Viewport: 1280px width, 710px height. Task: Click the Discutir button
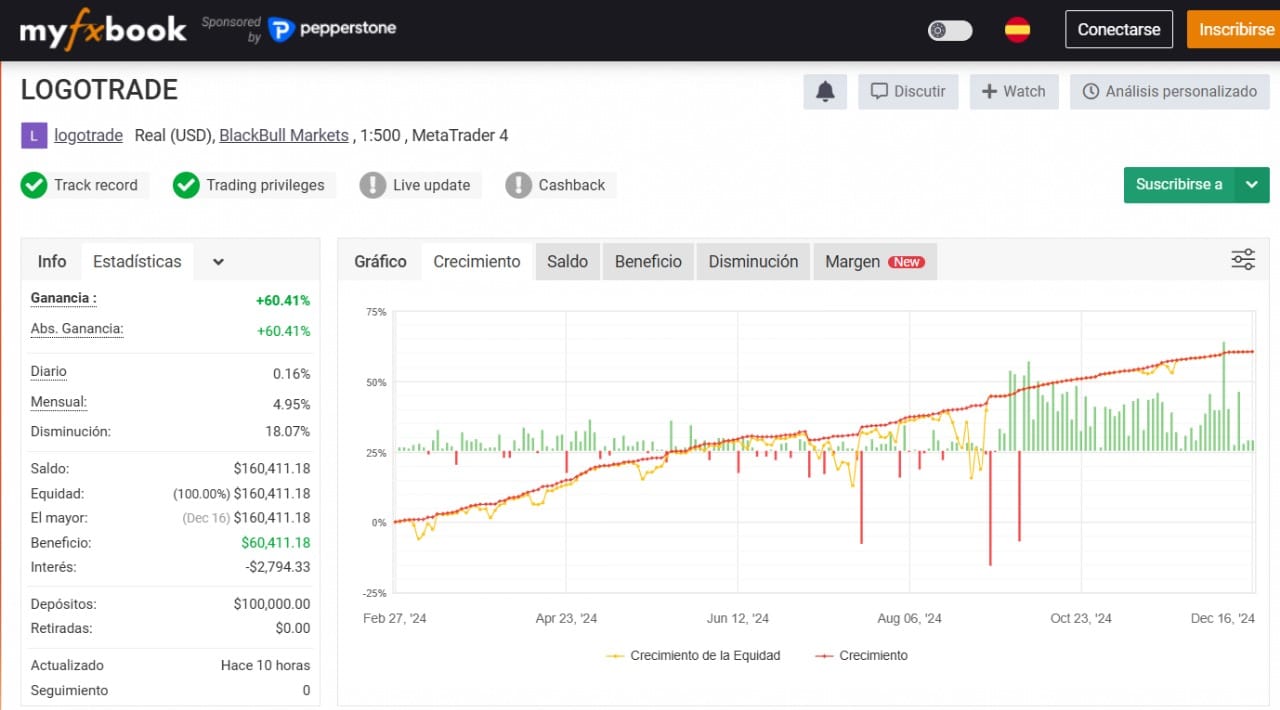[908, 92]
